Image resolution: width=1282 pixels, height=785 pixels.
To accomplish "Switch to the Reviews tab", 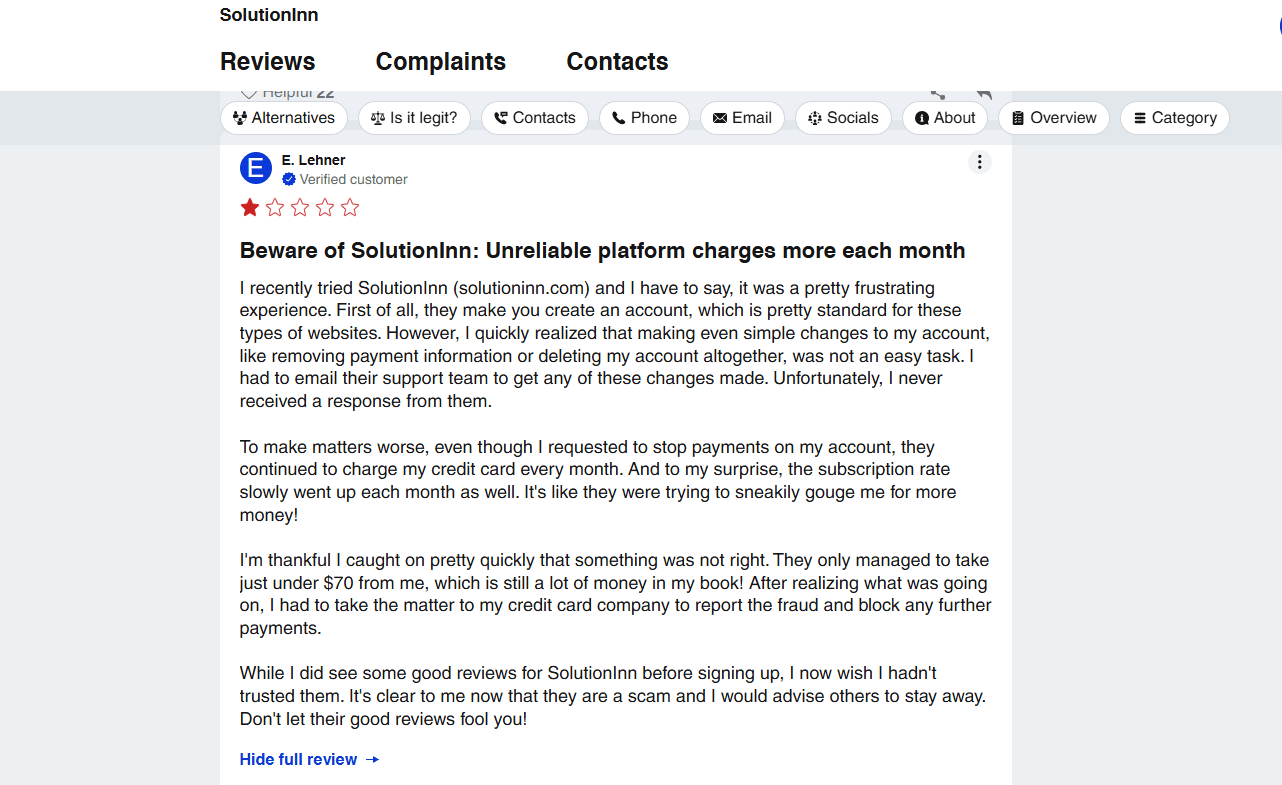I will click(x=267, y=62).
